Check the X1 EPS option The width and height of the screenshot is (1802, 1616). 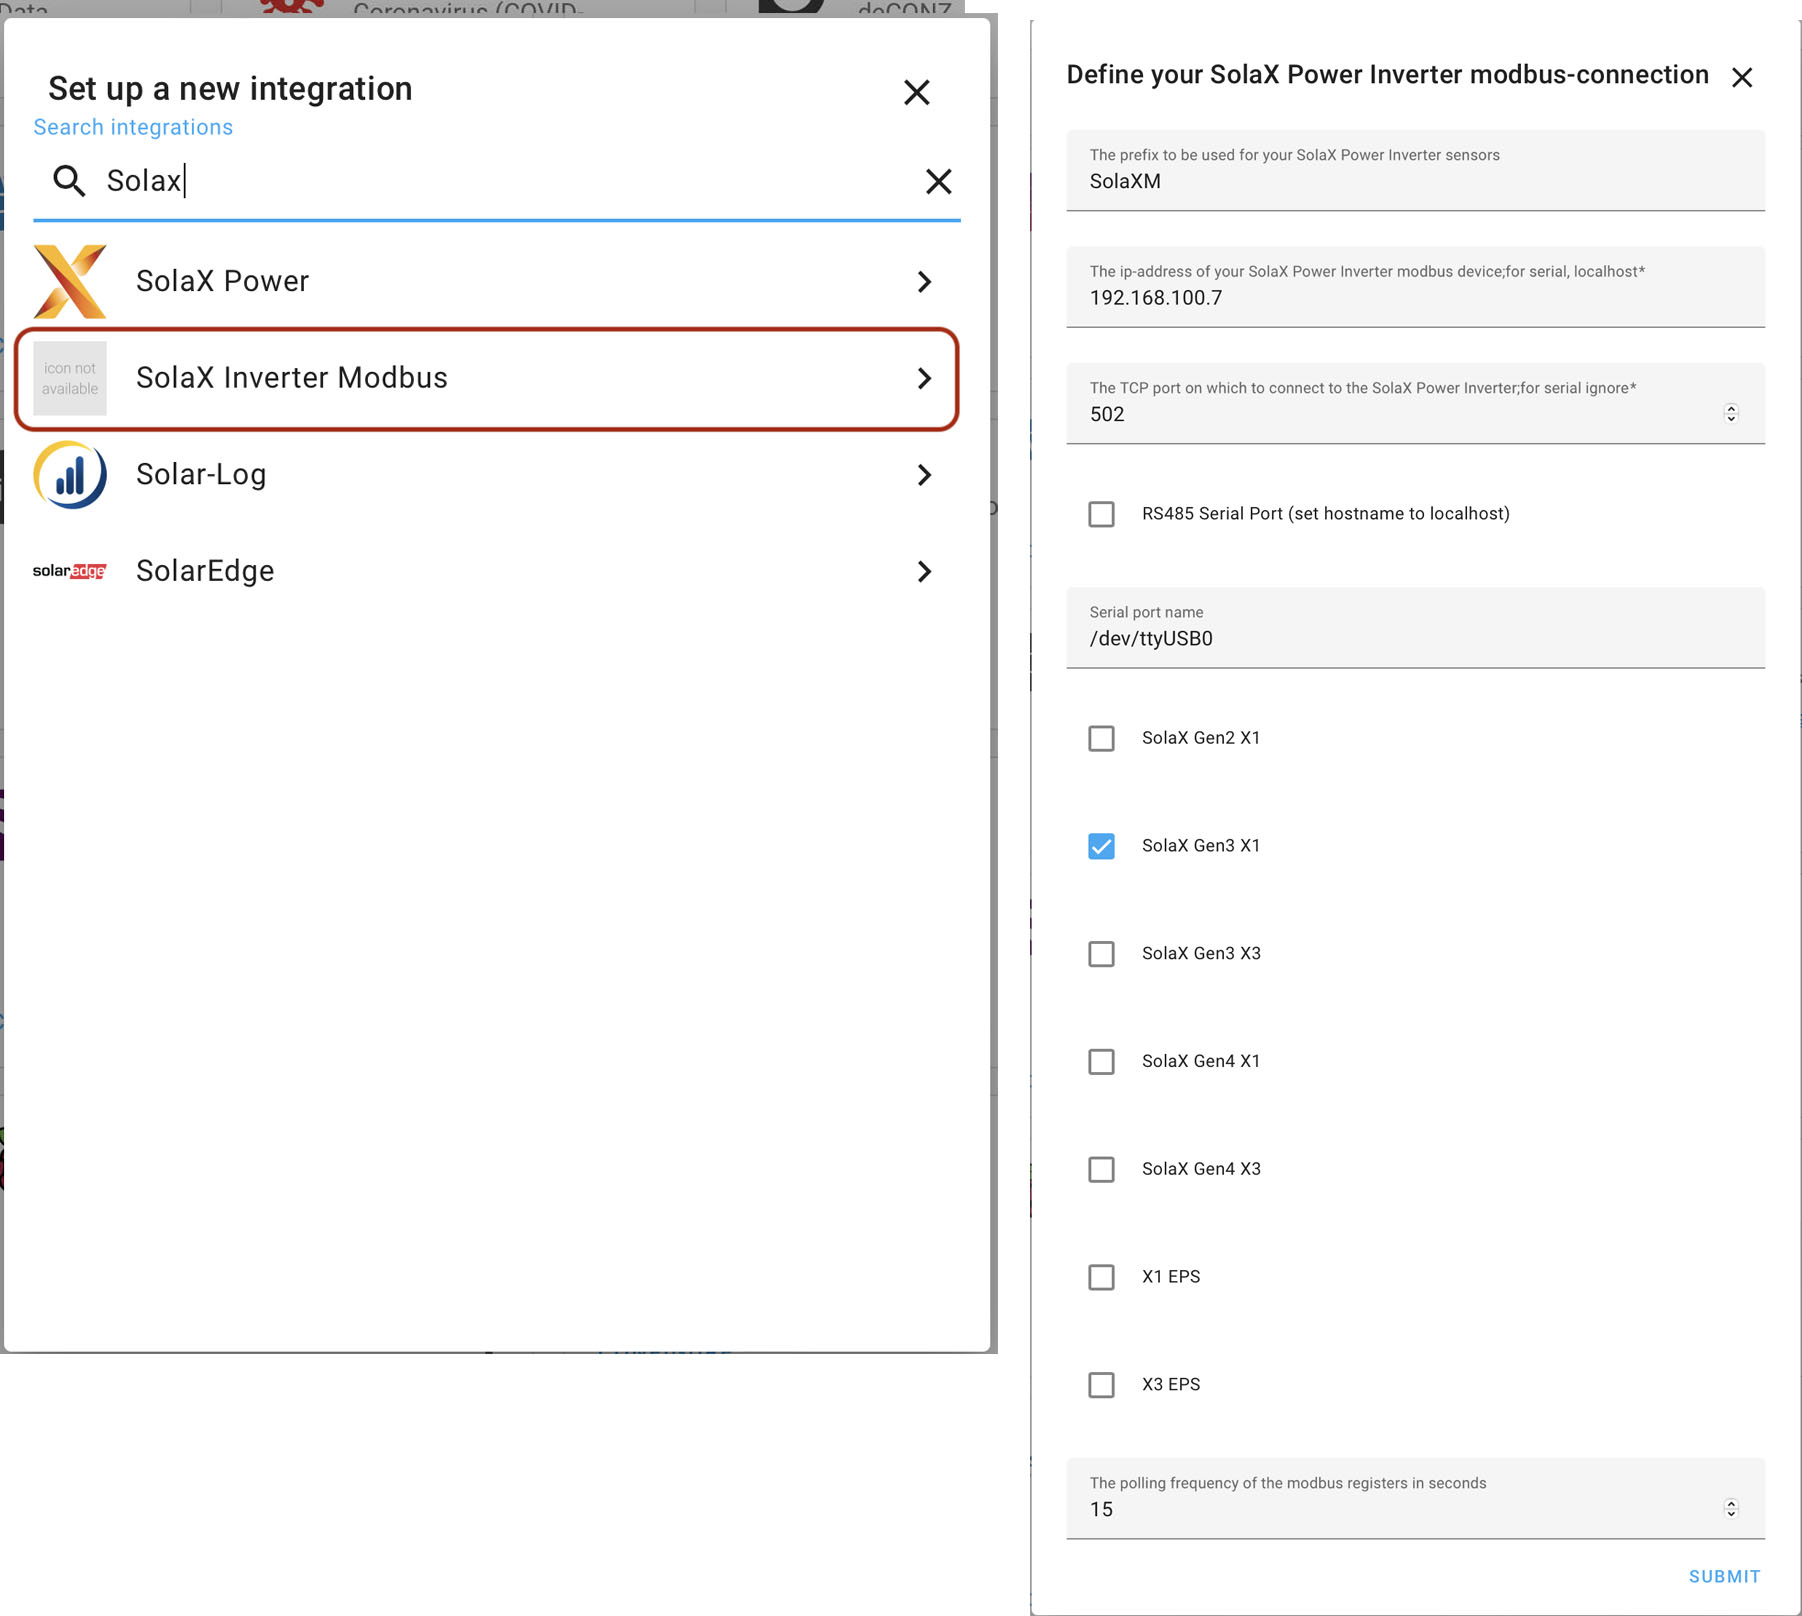tap(1101, 1277)
